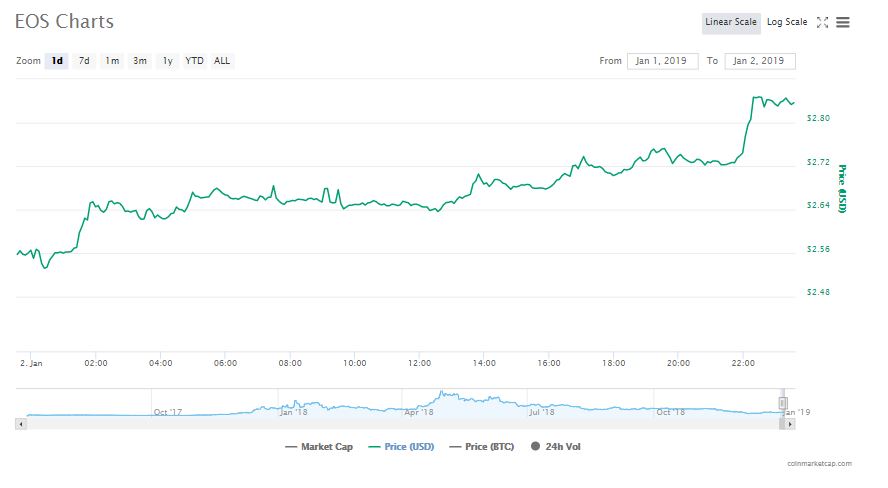The image size is (888, 488).
Task: Open the coinmarketcap.com credit link
Action: click(819, 463)
